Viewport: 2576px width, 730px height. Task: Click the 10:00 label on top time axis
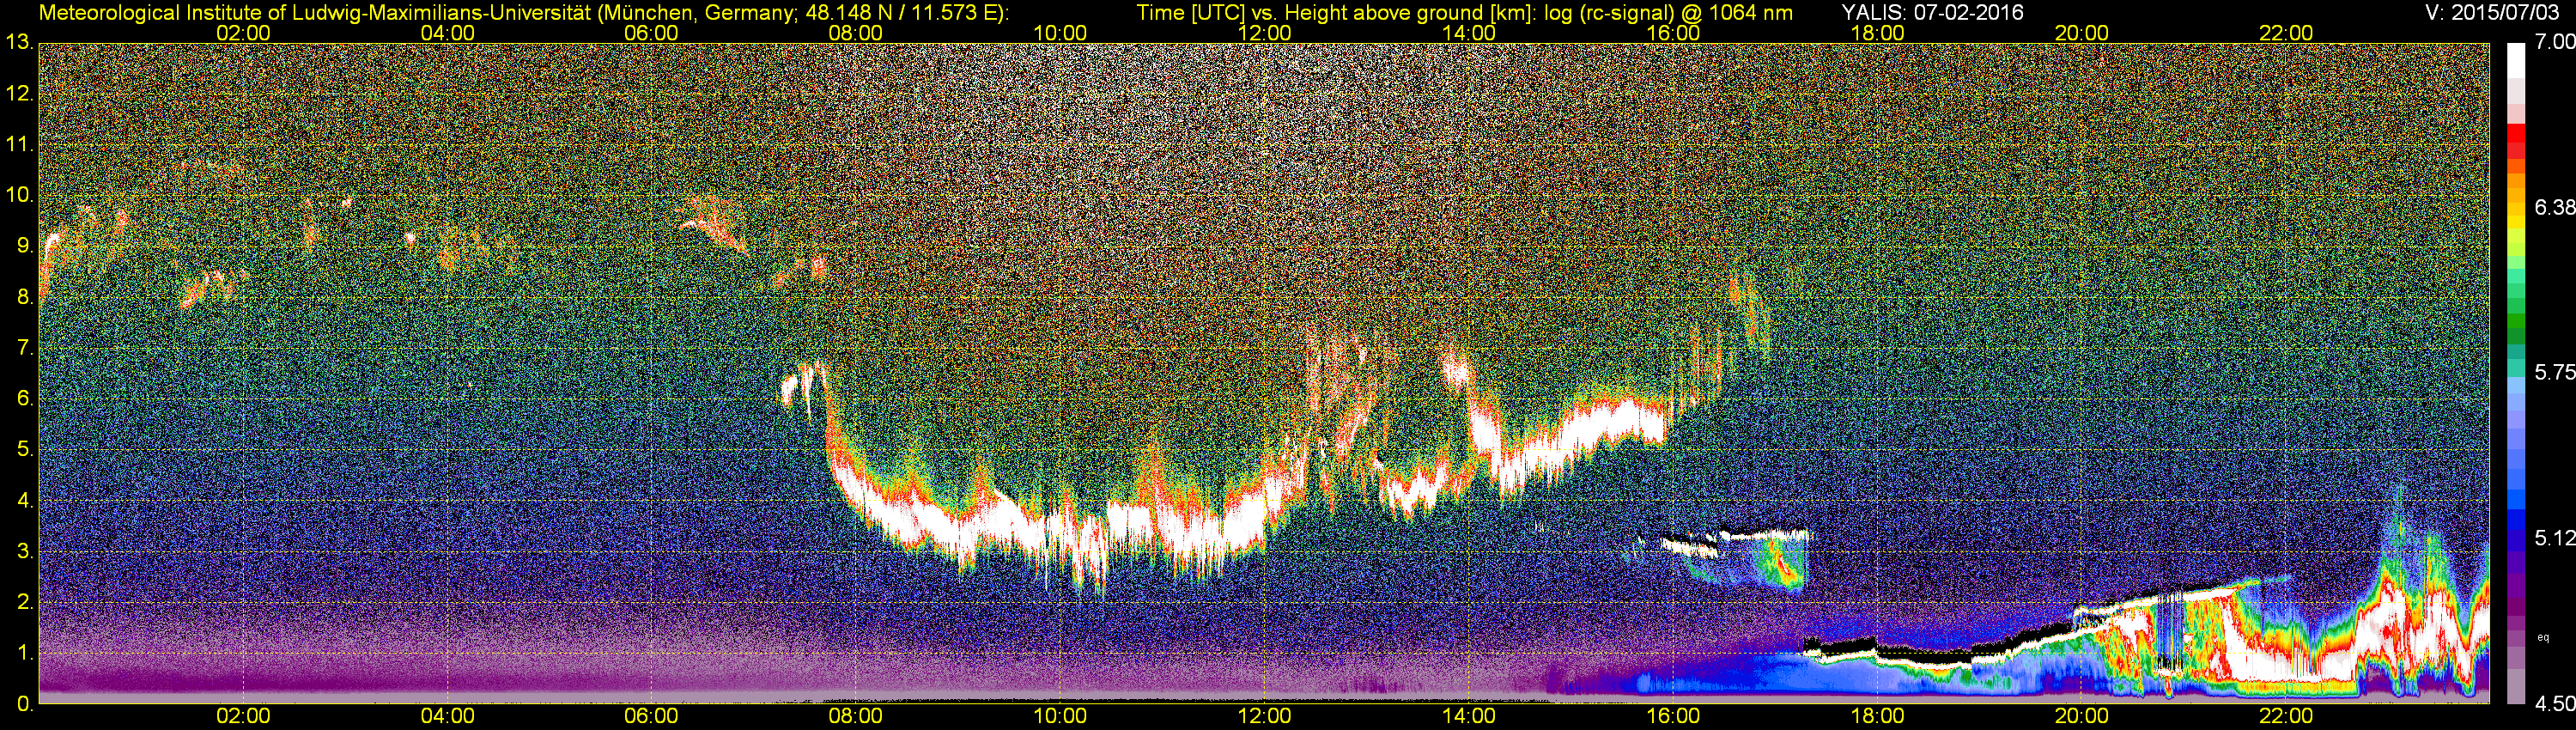tap(1060, 33)
